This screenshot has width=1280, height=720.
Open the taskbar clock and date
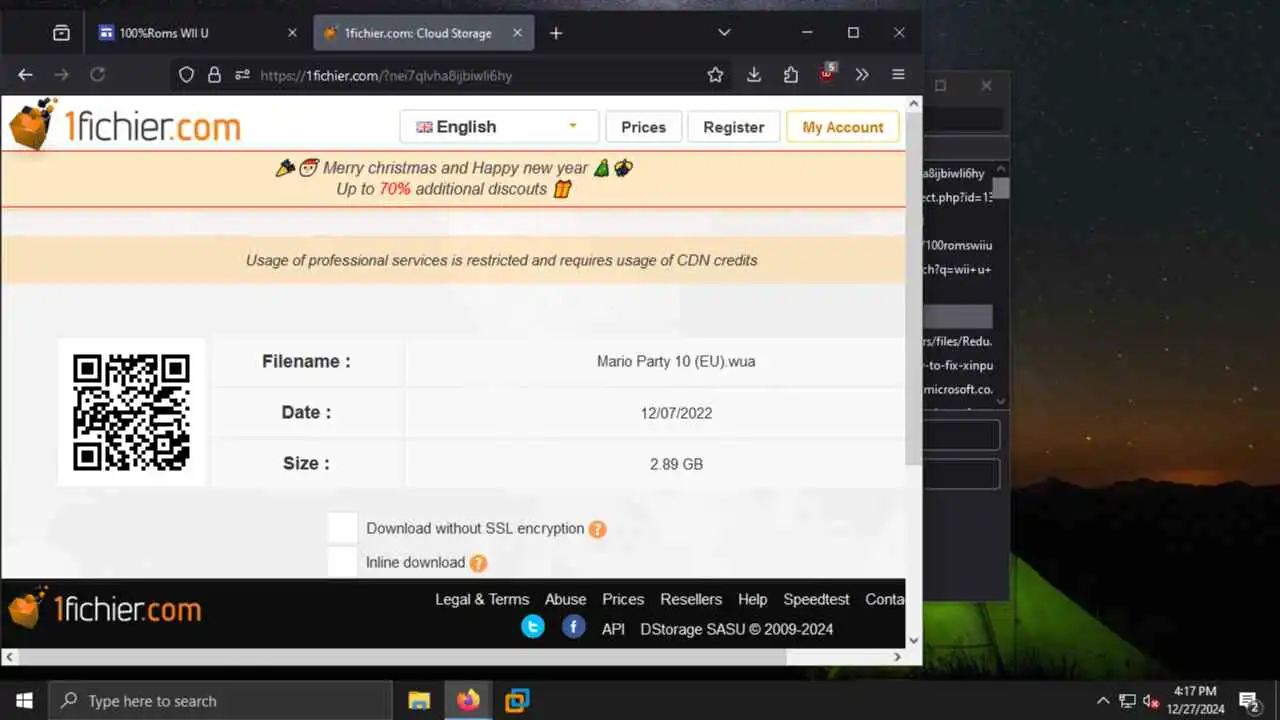1195,700
